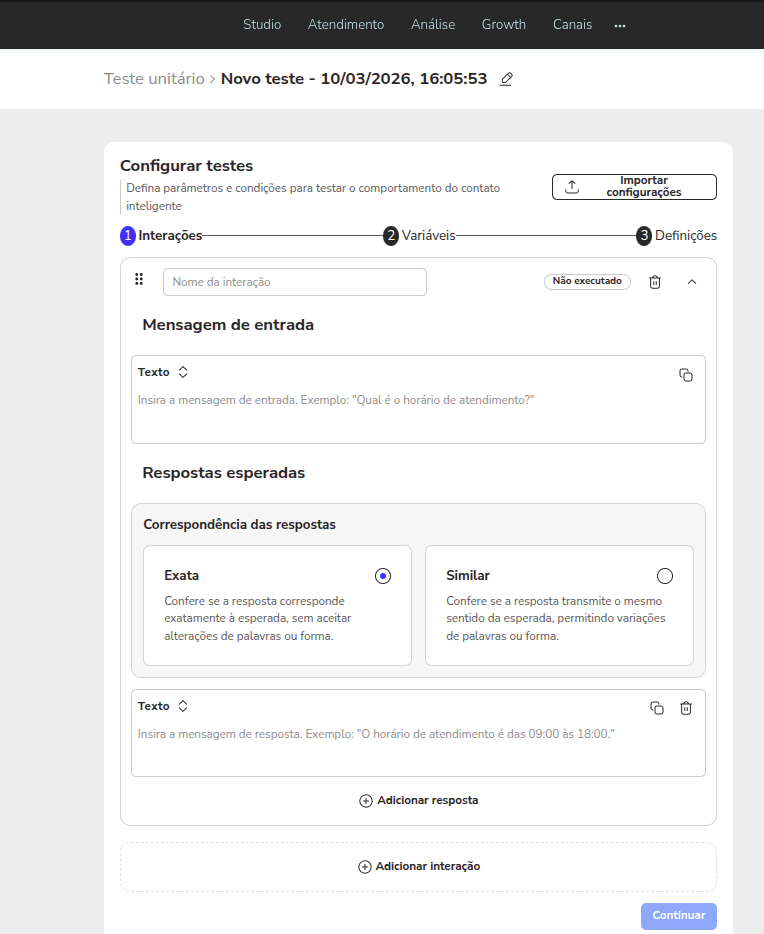Select the Exata matching radio button
764x934 pixels.
click(383, 576)
